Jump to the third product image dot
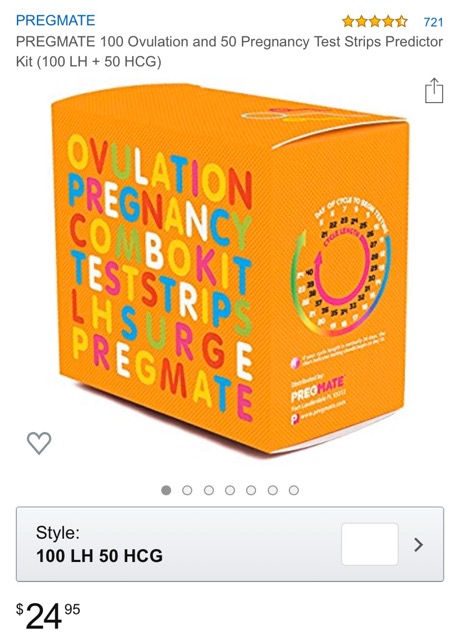460x640 pixels. coord(209,490)
